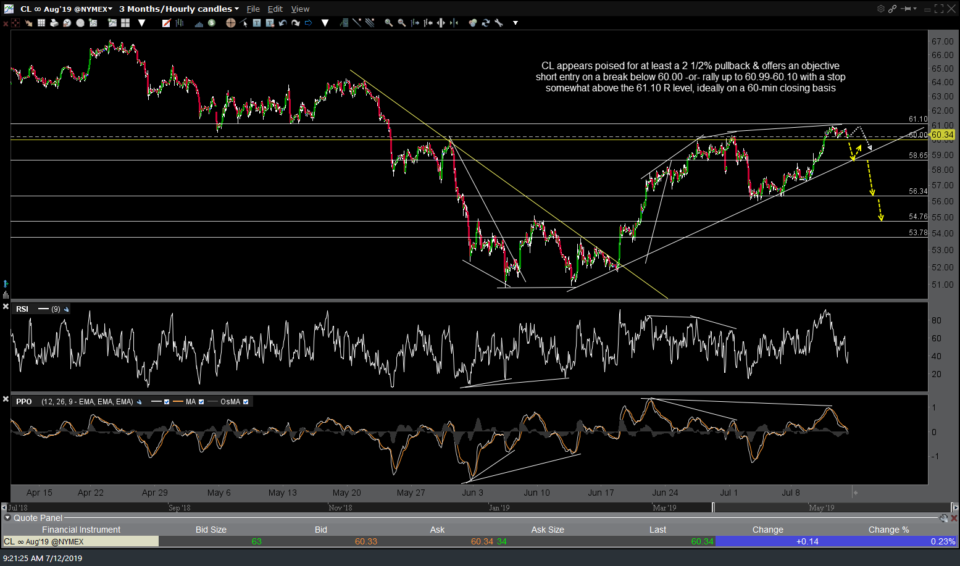The image size is (960, 566).
Task: Click the crosshair cursor tool icon
Action: 231,23
